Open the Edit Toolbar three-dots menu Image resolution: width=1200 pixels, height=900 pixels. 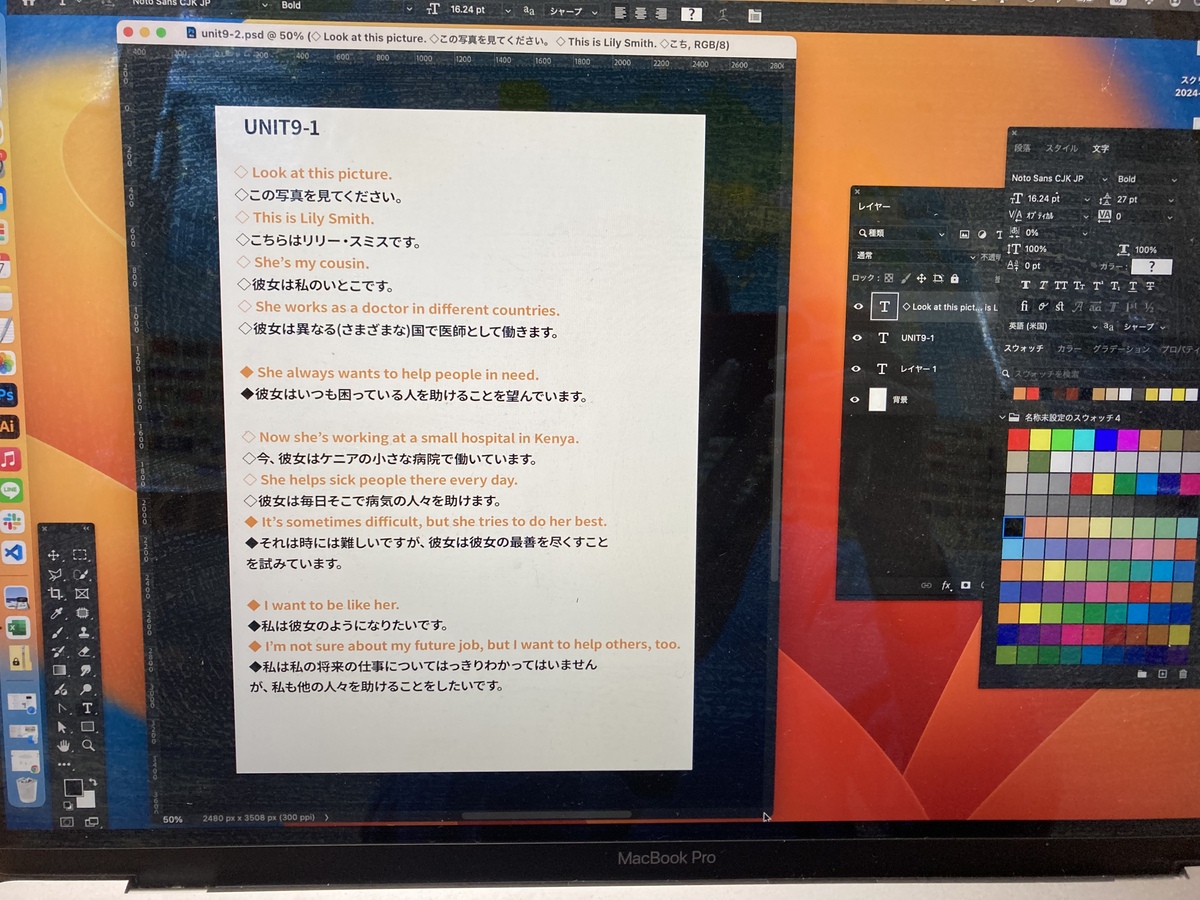tap(64, 764)
